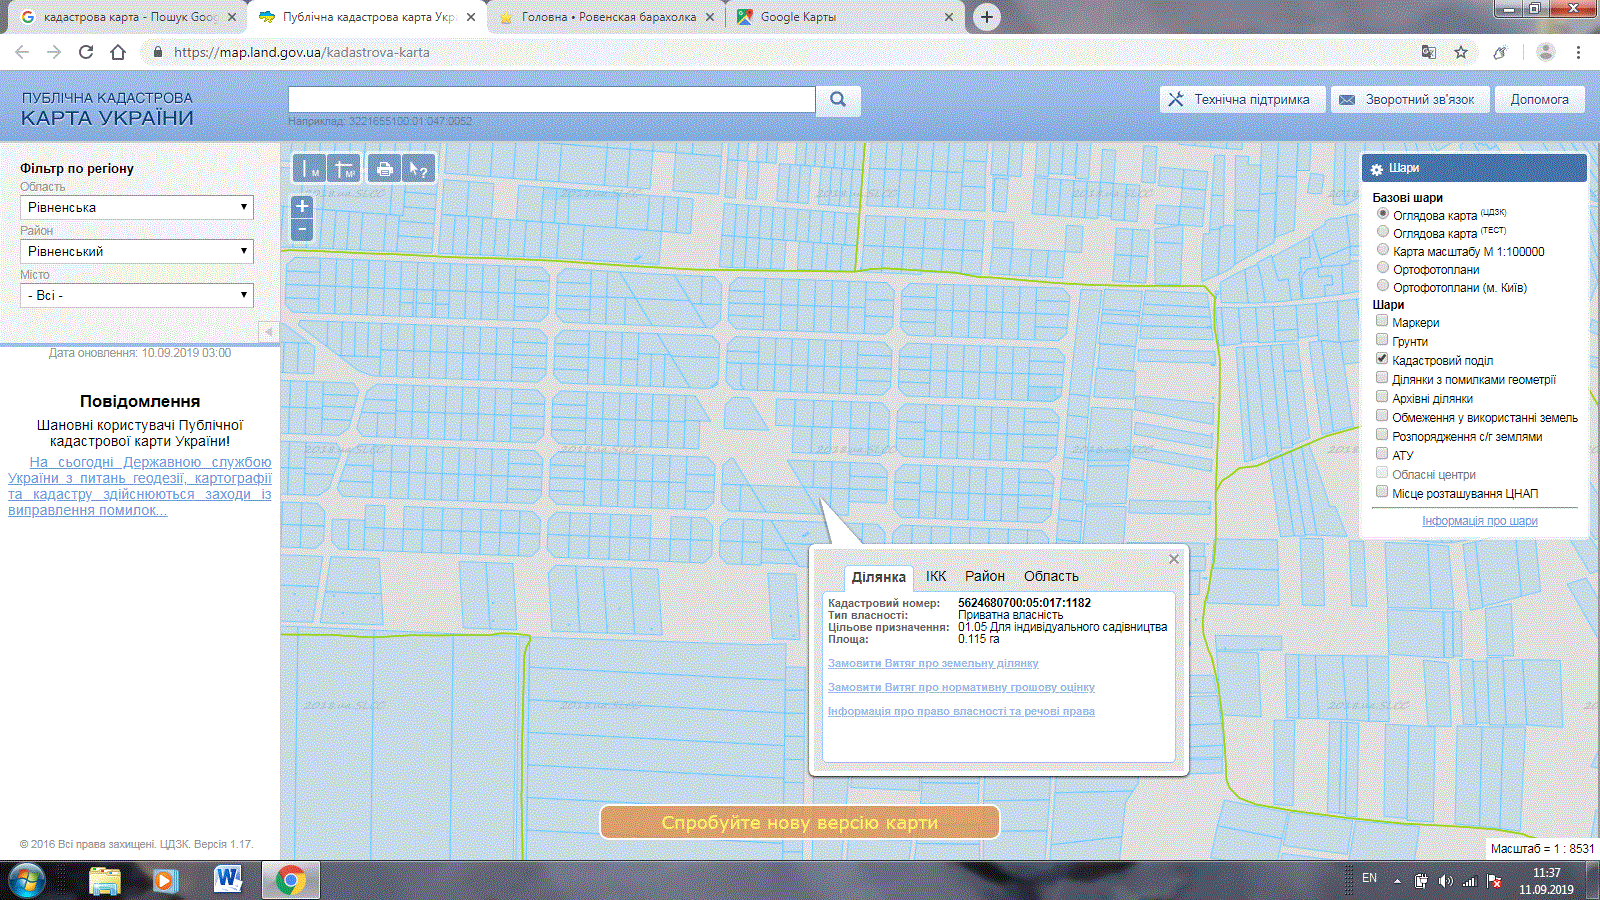Viewport: 1600px width, 900px height.
Task: Go to the browser home page
Action: coord(118,52)
